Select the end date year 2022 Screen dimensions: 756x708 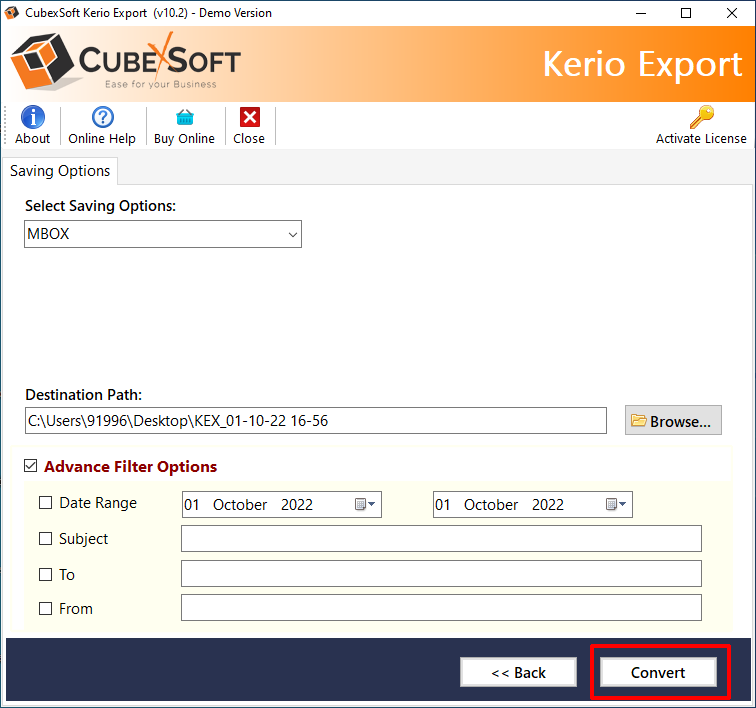(548, 504)
